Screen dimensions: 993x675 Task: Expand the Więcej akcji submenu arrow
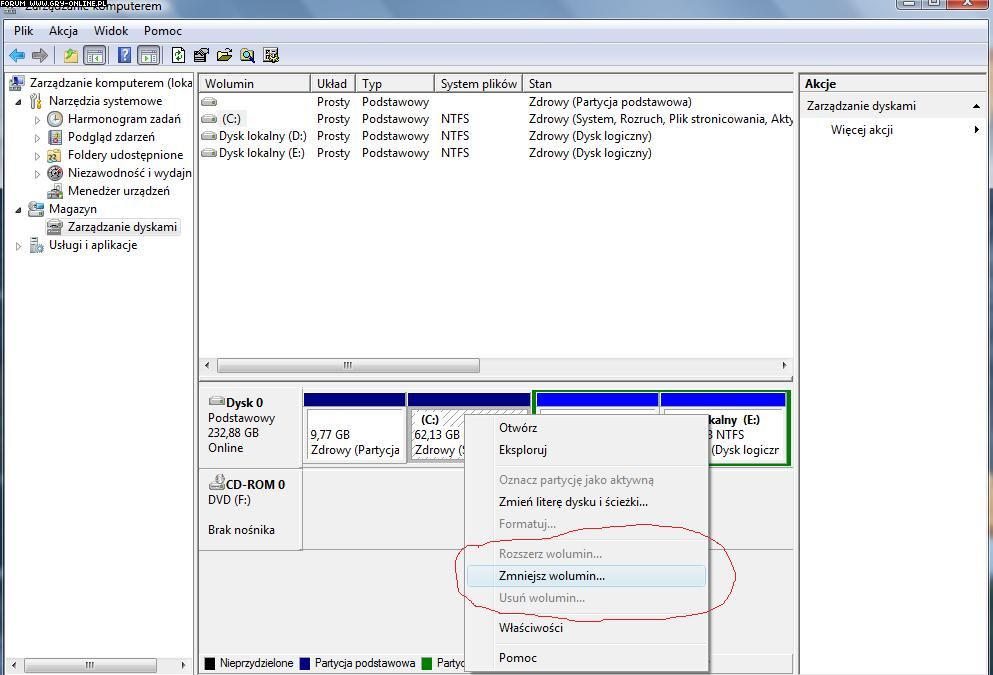976,130
